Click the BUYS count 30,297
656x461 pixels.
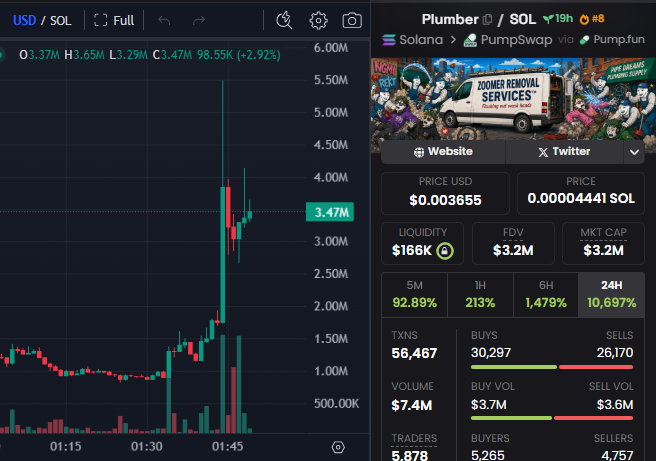tap(491, 353)
